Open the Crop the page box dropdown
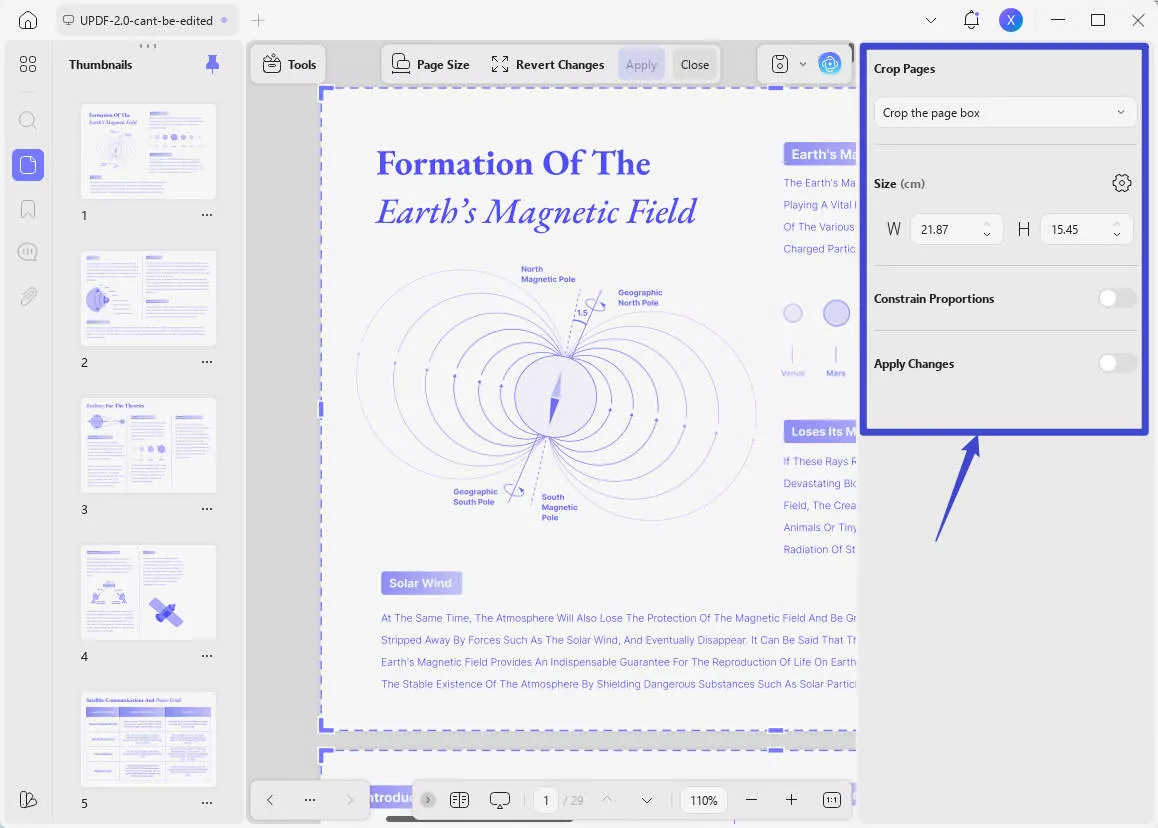1158x828 pixels. coord(1004,112)
